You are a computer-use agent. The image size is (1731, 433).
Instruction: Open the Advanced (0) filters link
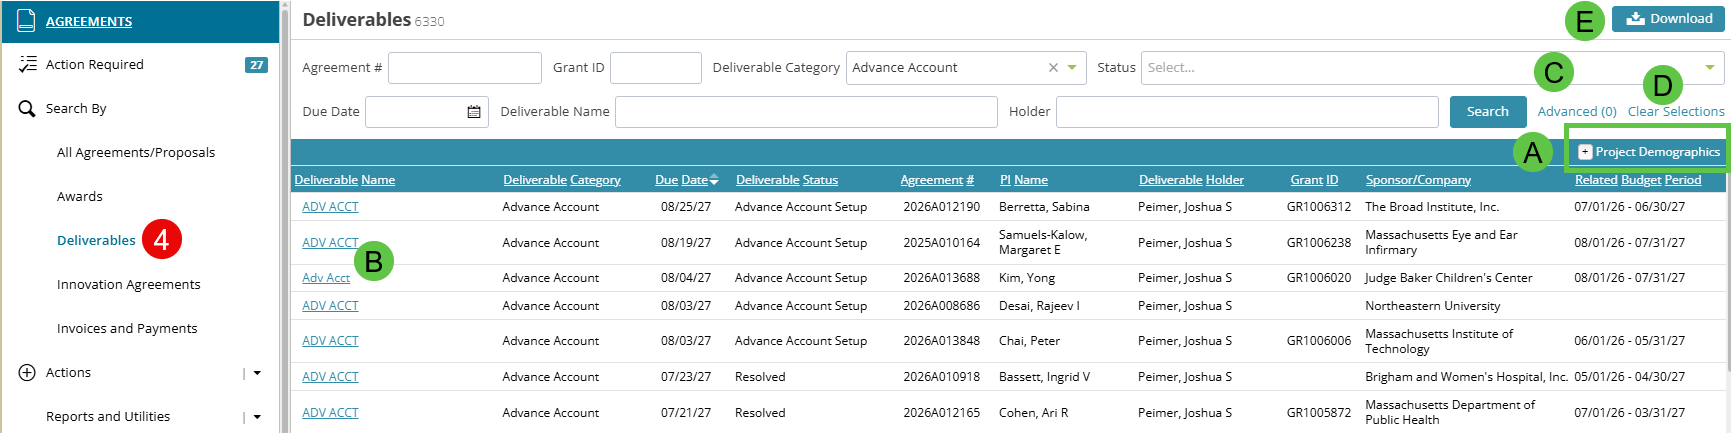(1577, 112)
